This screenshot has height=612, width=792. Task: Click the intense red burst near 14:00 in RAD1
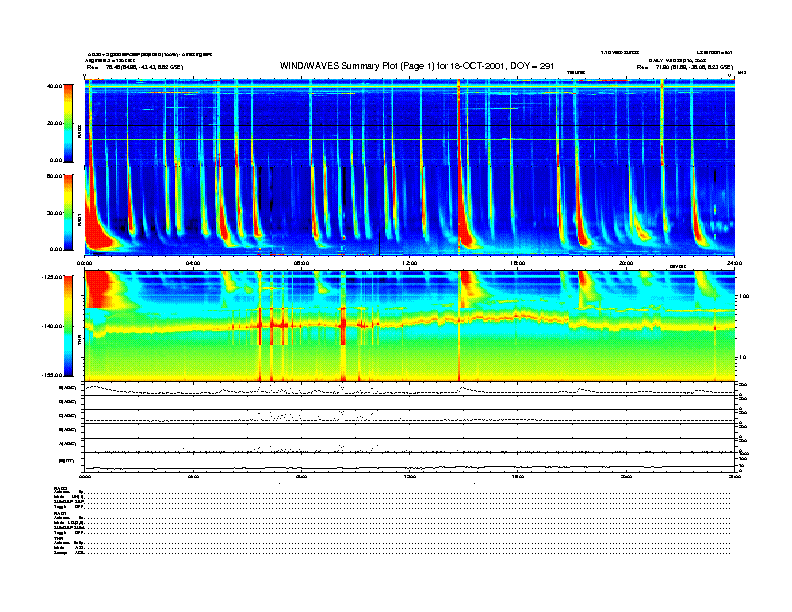(x=467, y=230)
